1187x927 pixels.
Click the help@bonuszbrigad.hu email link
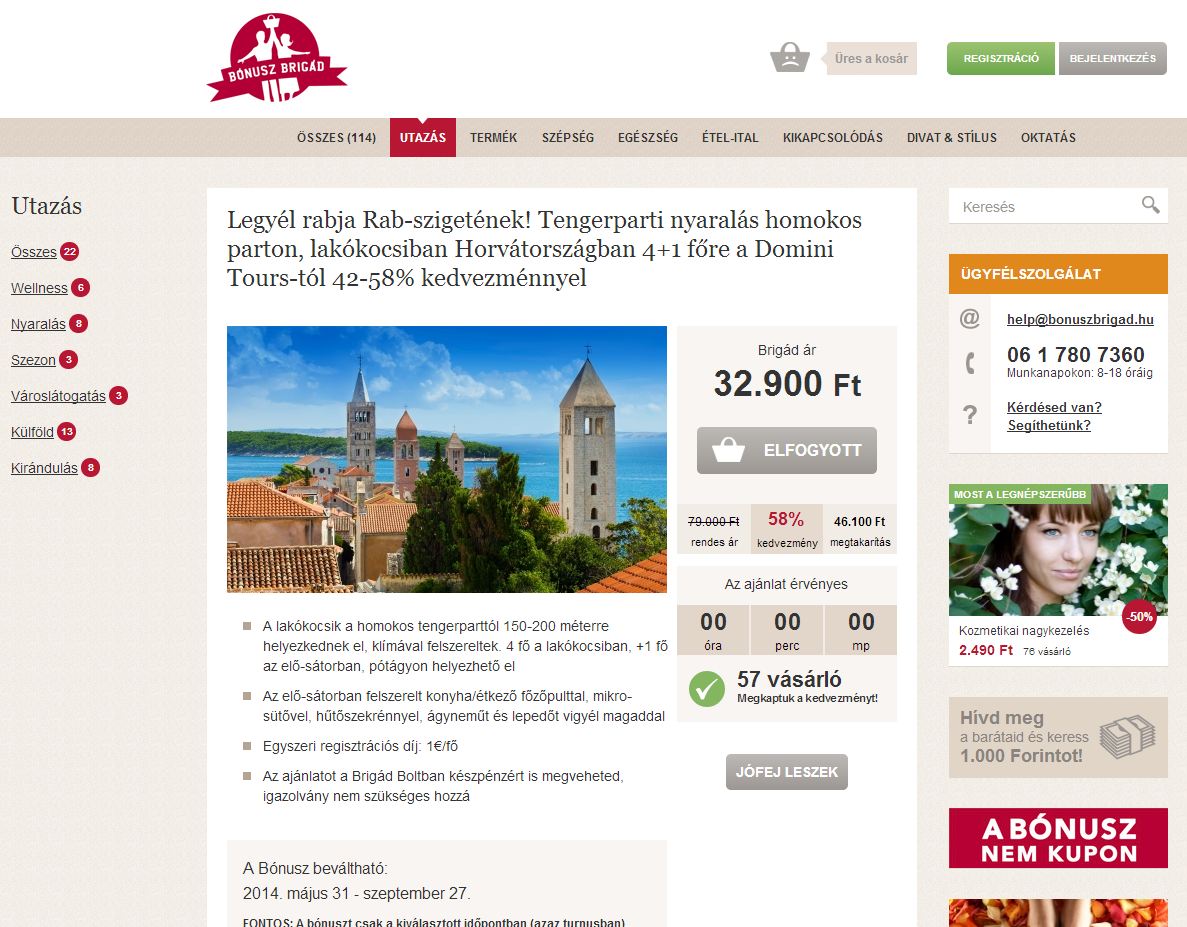[1080, 319]
